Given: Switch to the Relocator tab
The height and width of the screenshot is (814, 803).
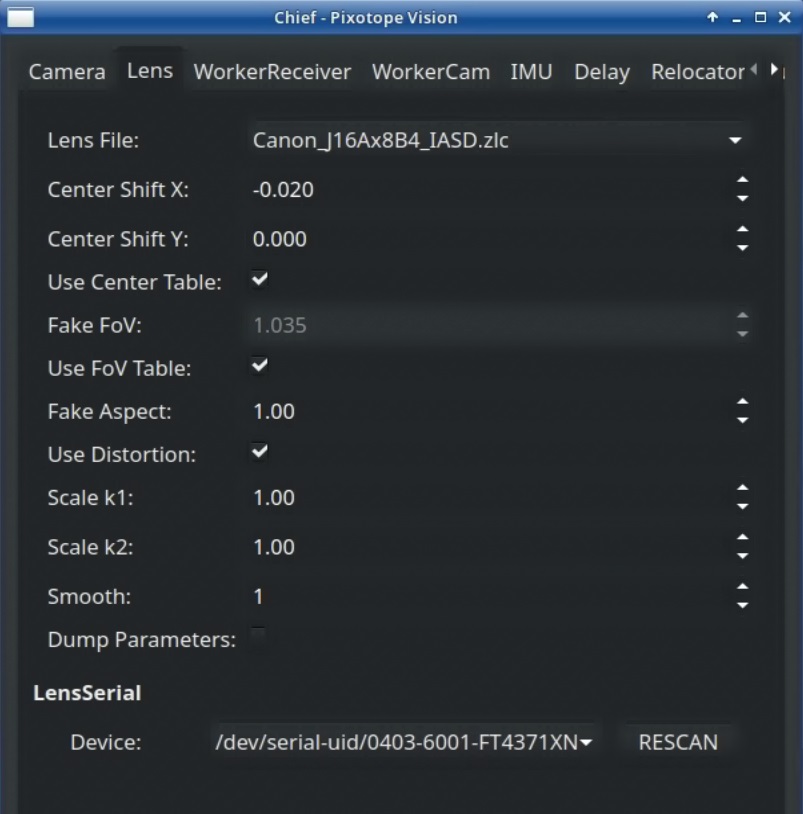Looking at the screenshot, I should coord(696,71).
